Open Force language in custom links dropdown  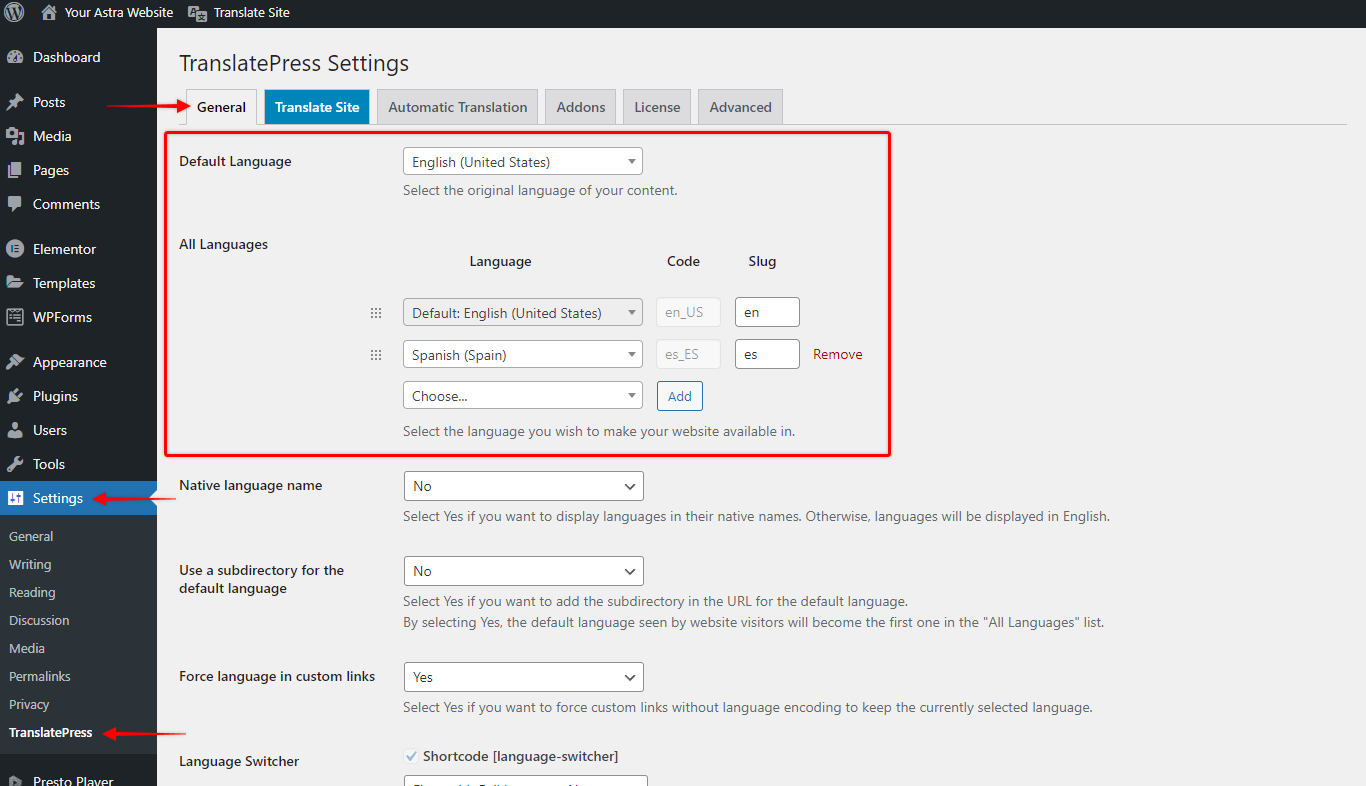pyautogui.click(x=523, y=677)
